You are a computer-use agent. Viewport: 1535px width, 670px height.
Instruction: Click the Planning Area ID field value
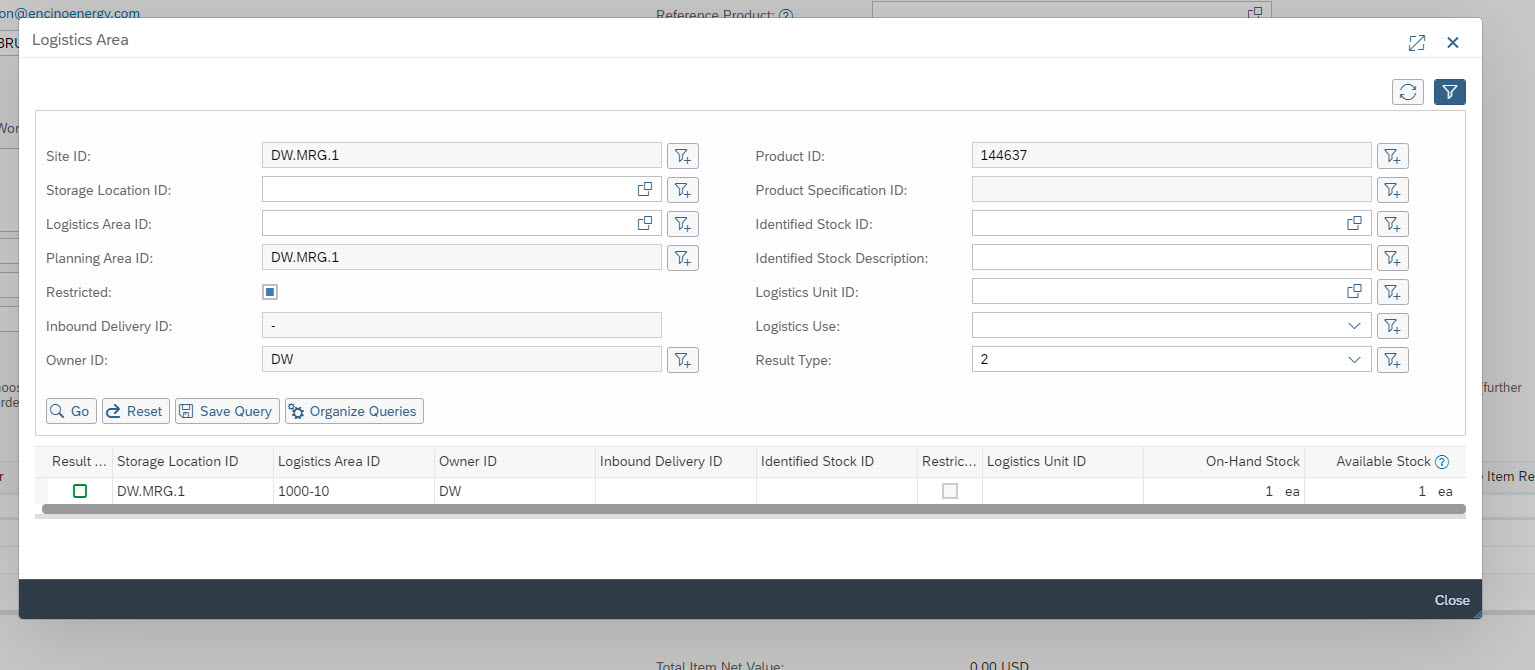[461, 257]
